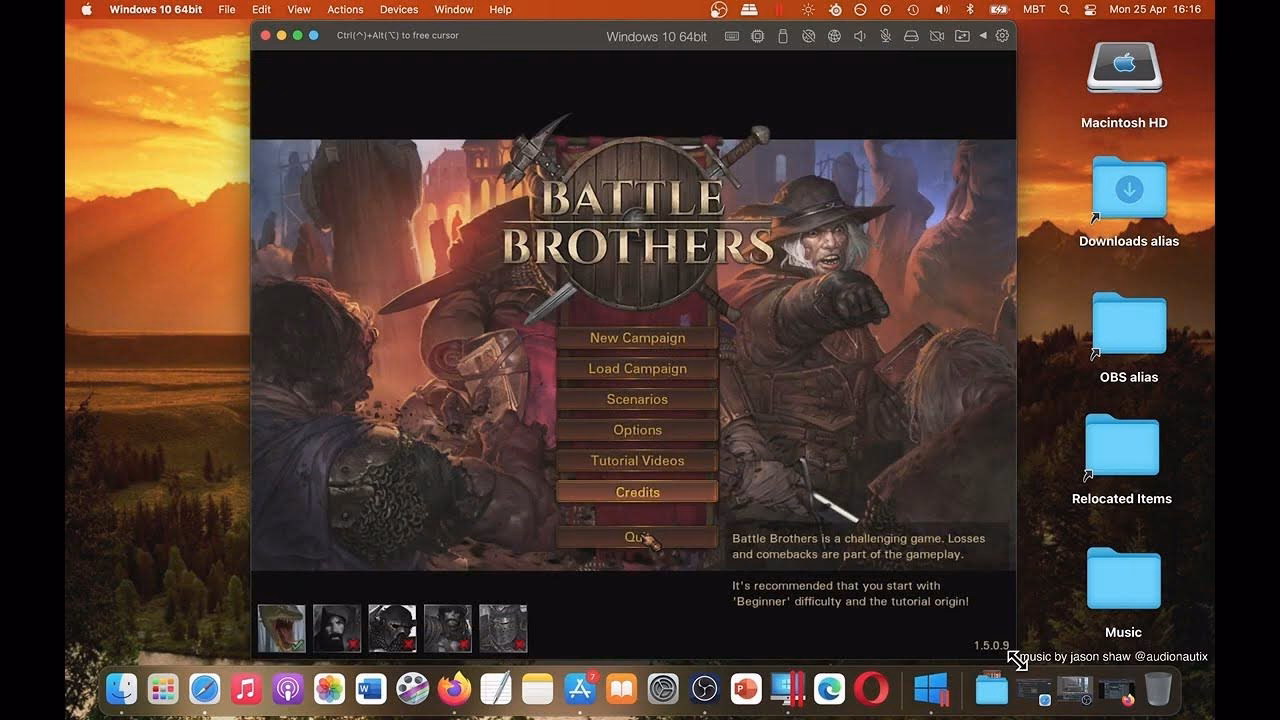Select the second DLC portrait thumbnail

click(337, 628)
